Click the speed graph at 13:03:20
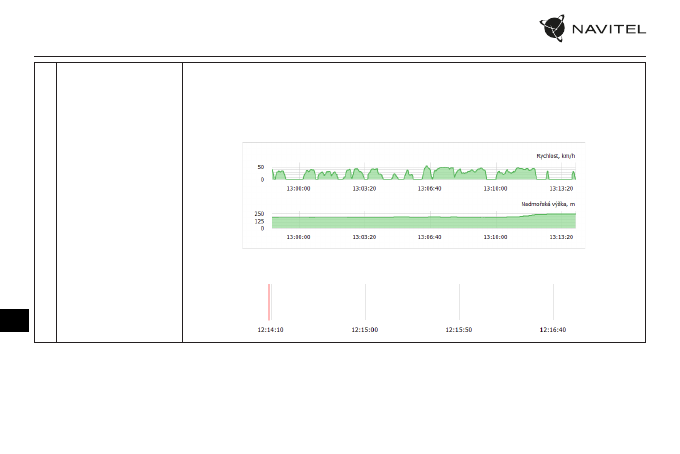Screen dimensions: 680x454 [367, 174]
